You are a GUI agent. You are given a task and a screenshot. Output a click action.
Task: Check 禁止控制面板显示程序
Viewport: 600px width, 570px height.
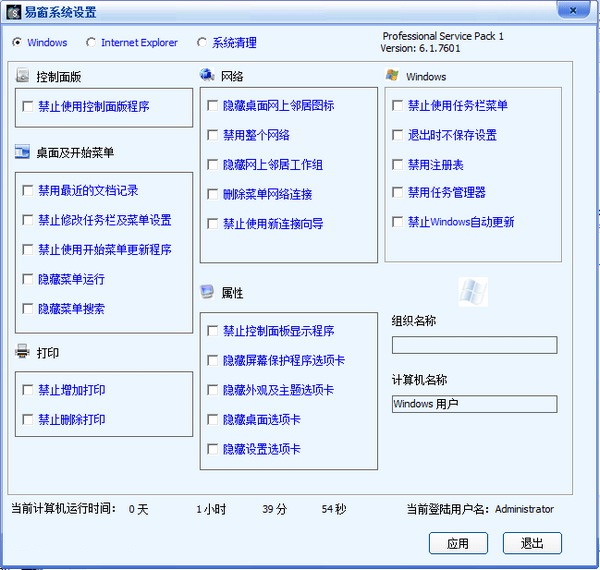pos(212,331)
